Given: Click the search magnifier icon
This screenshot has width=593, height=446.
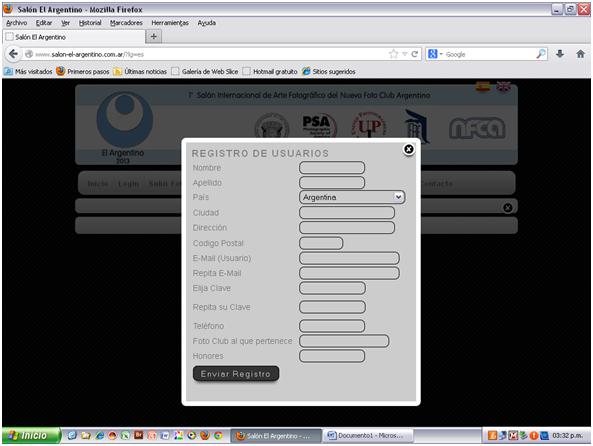Looking at the screenshot, I should (541, 54).
